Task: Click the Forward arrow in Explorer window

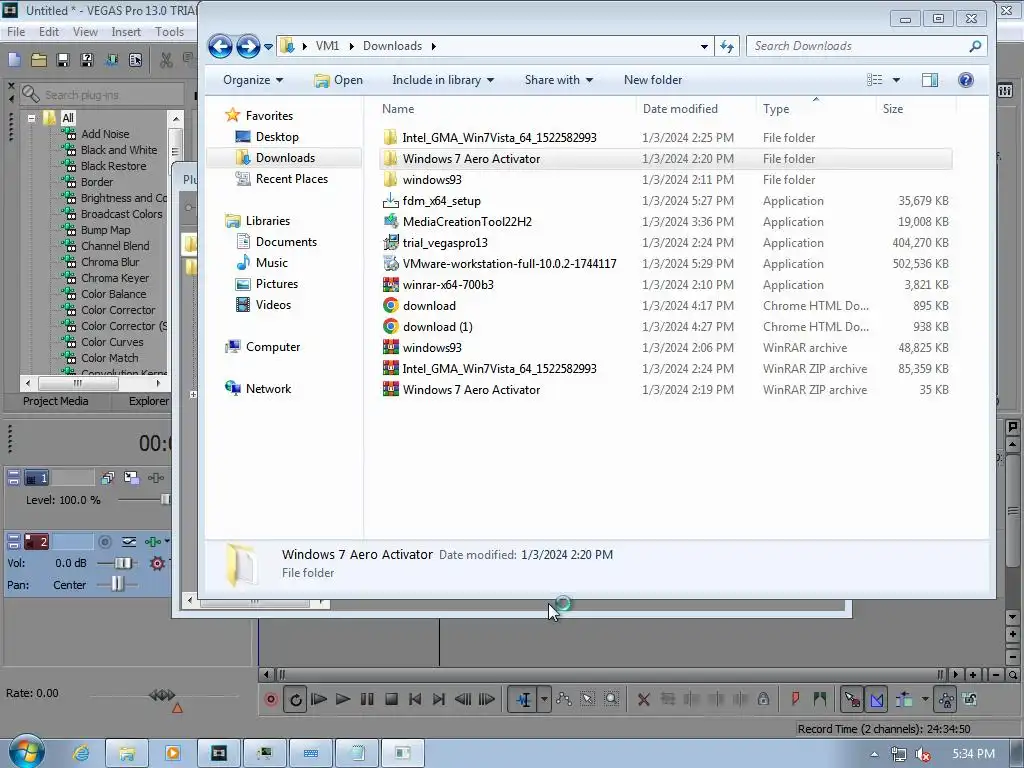Action: click(248, 46)
